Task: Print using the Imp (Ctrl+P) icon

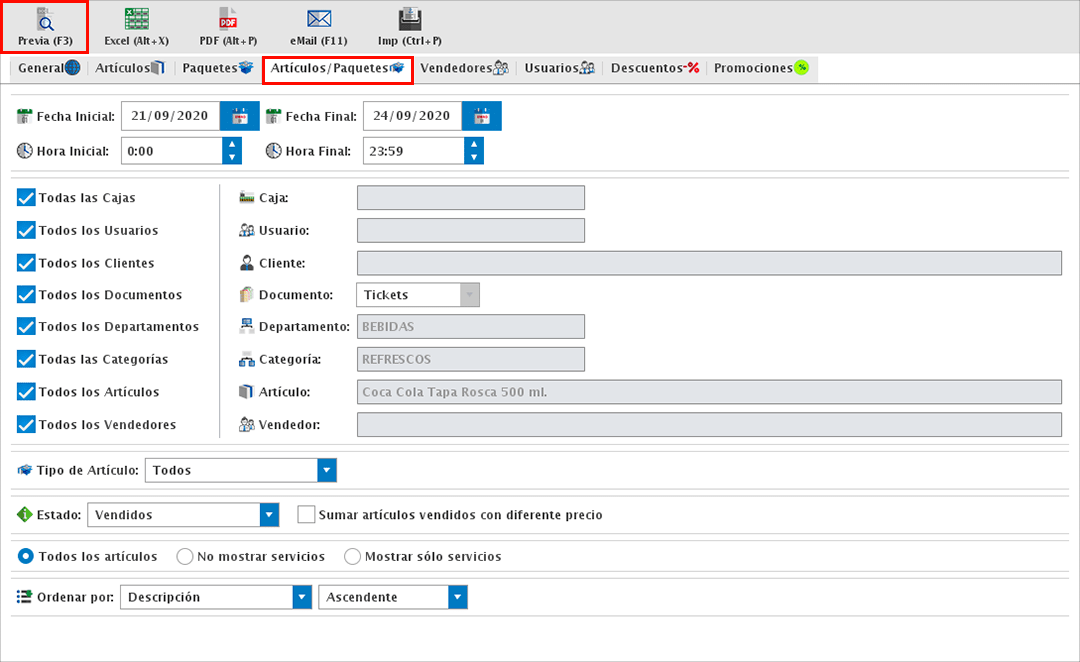Action: [x=409, y=20]
